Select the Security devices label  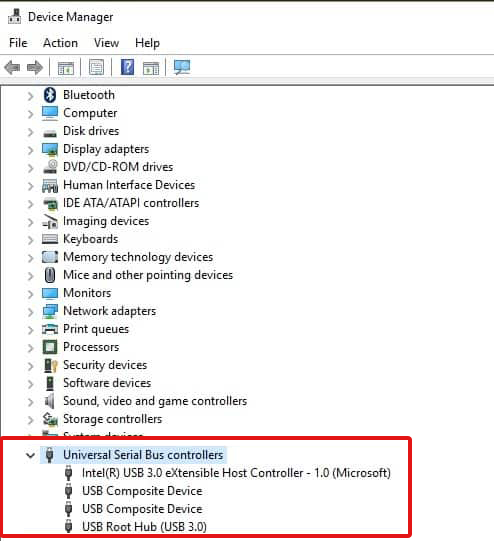coord(105,365)
